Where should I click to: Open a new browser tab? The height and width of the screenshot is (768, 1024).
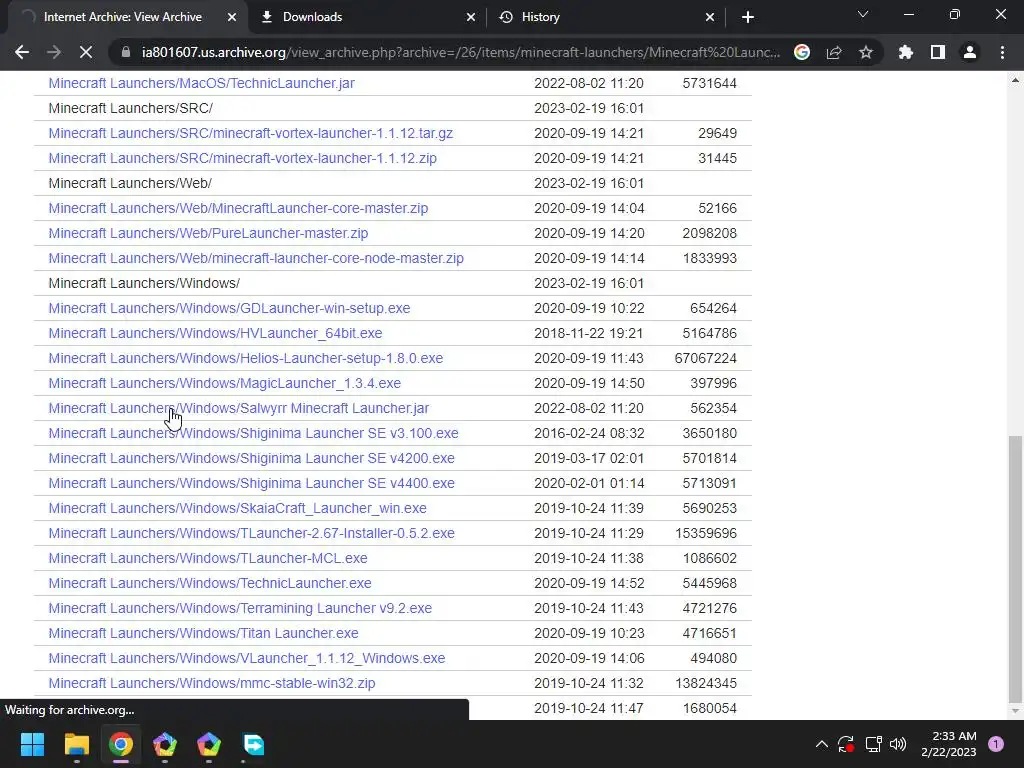point(748,17)
